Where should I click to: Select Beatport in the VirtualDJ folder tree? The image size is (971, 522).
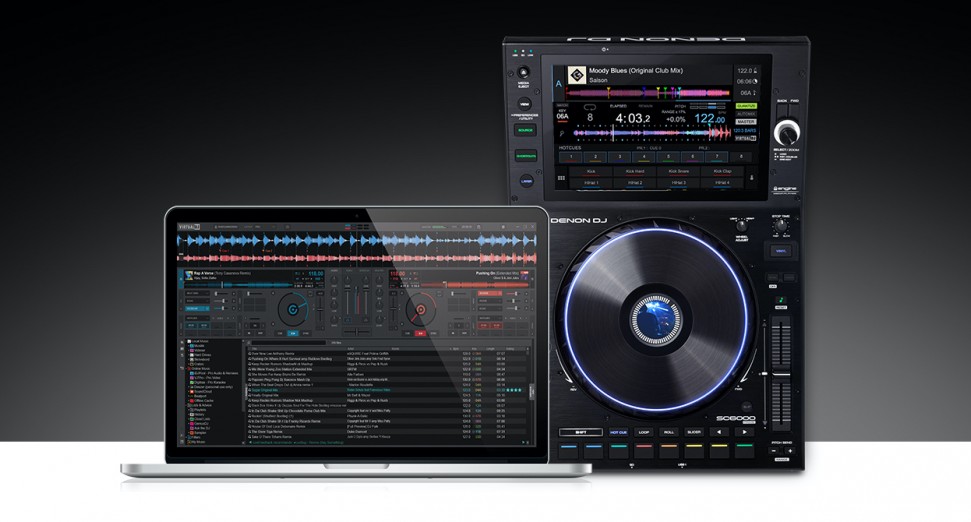[200, 396]
